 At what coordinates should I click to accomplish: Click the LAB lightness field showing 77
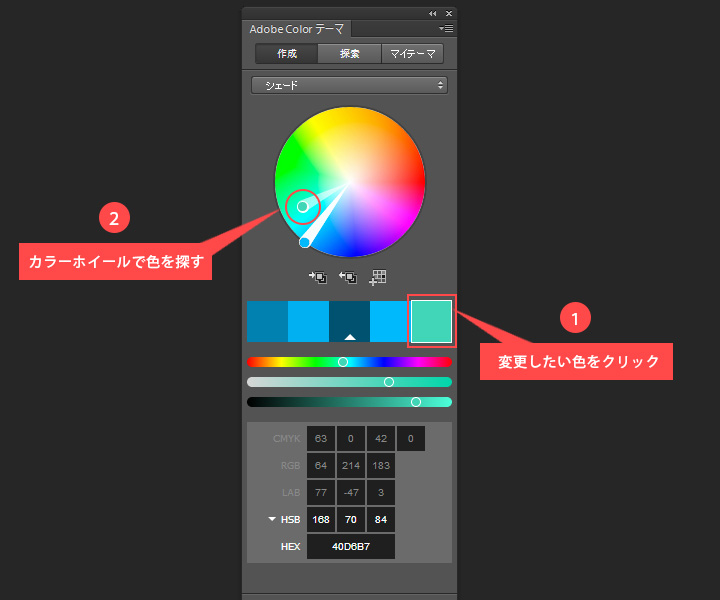coord(321,493)
